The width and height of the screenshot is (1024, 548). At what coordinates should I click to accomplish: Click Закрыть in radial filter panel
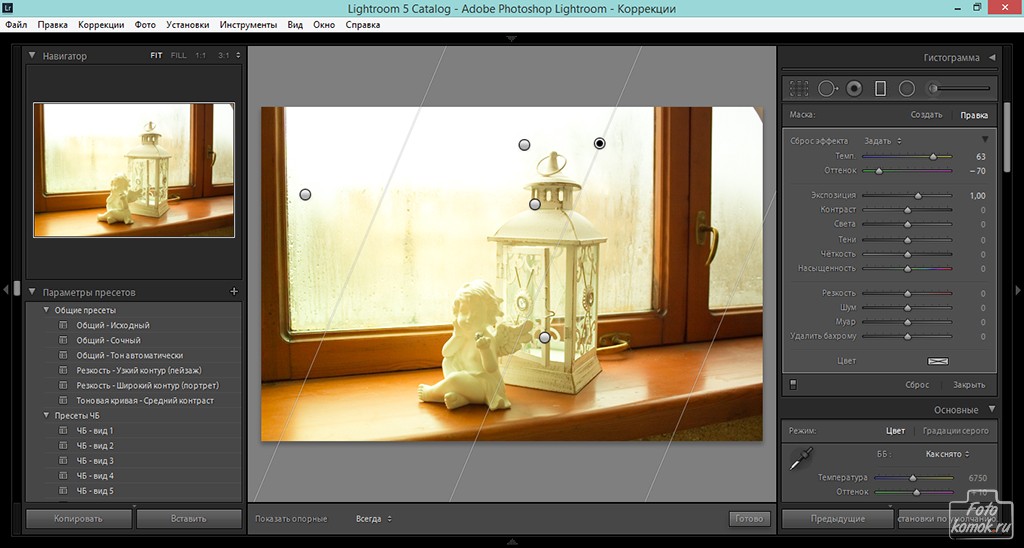(969, 385)
